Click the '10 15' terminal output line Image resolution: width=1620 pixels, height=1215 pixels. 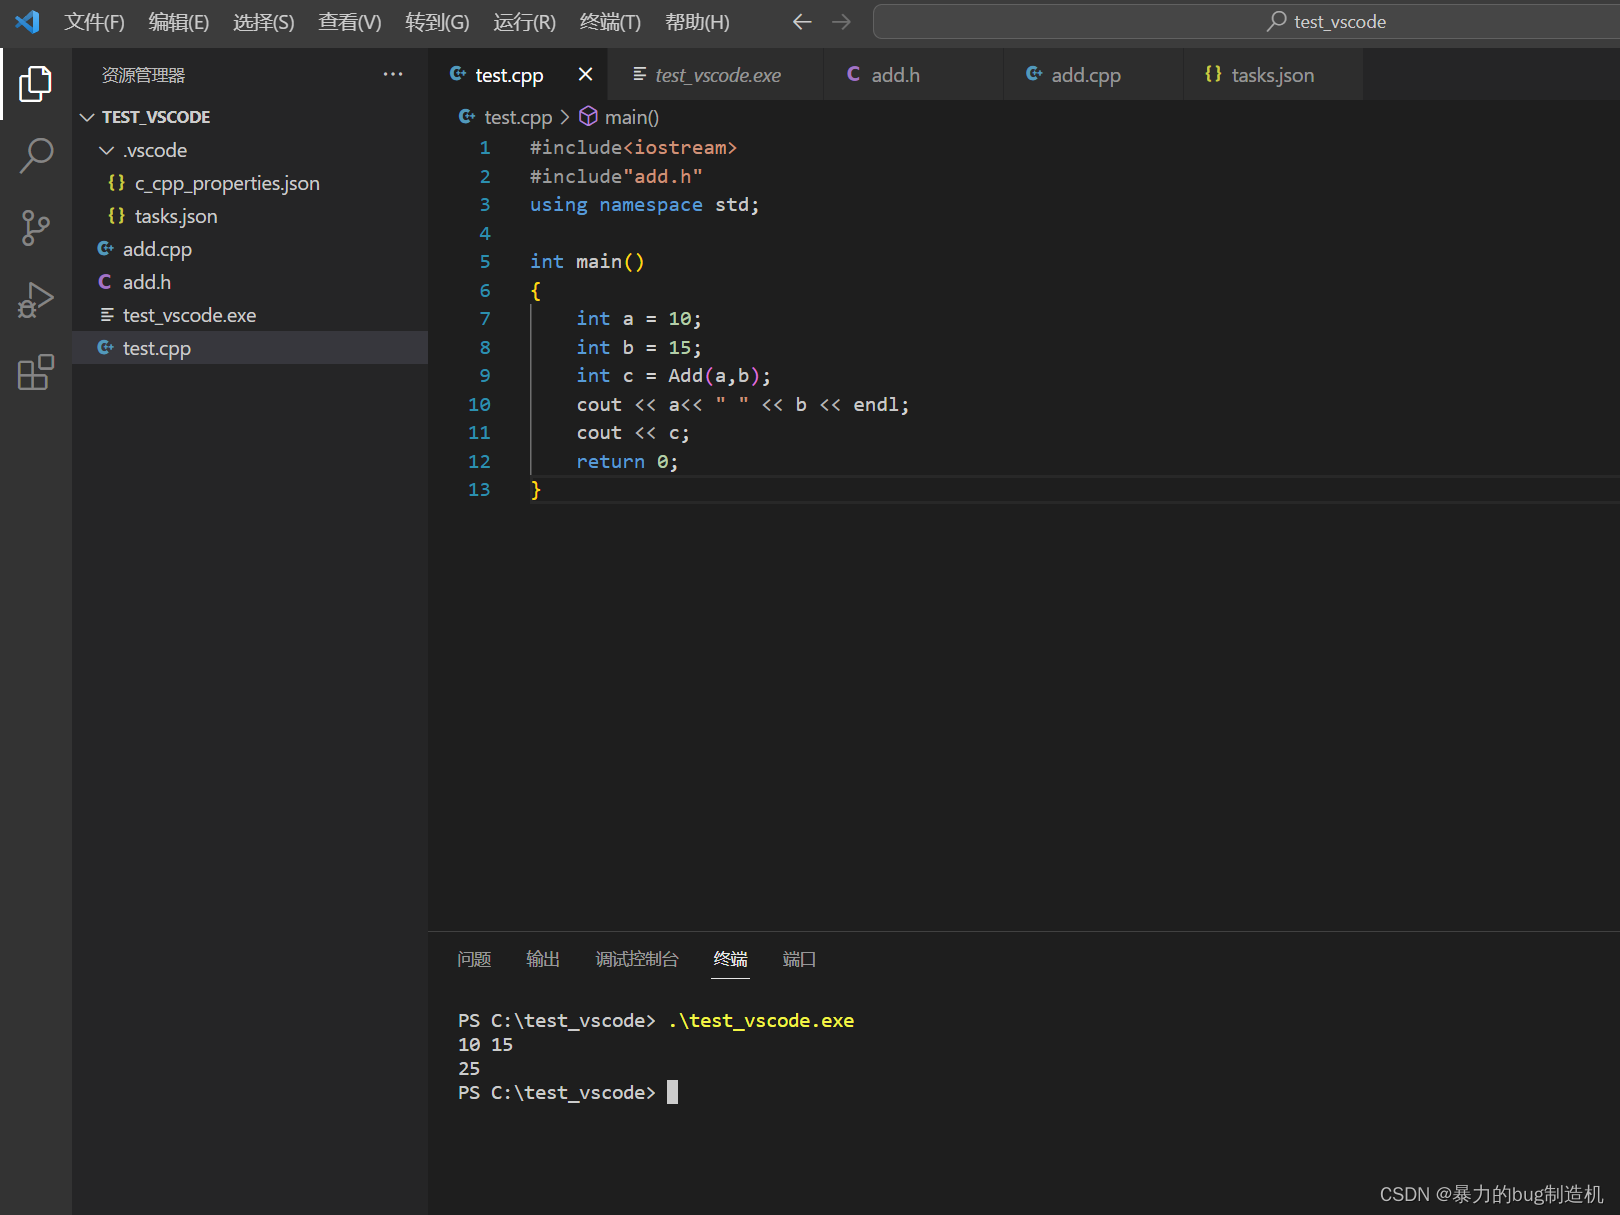pyautogui.click(x=485, y=1045)
